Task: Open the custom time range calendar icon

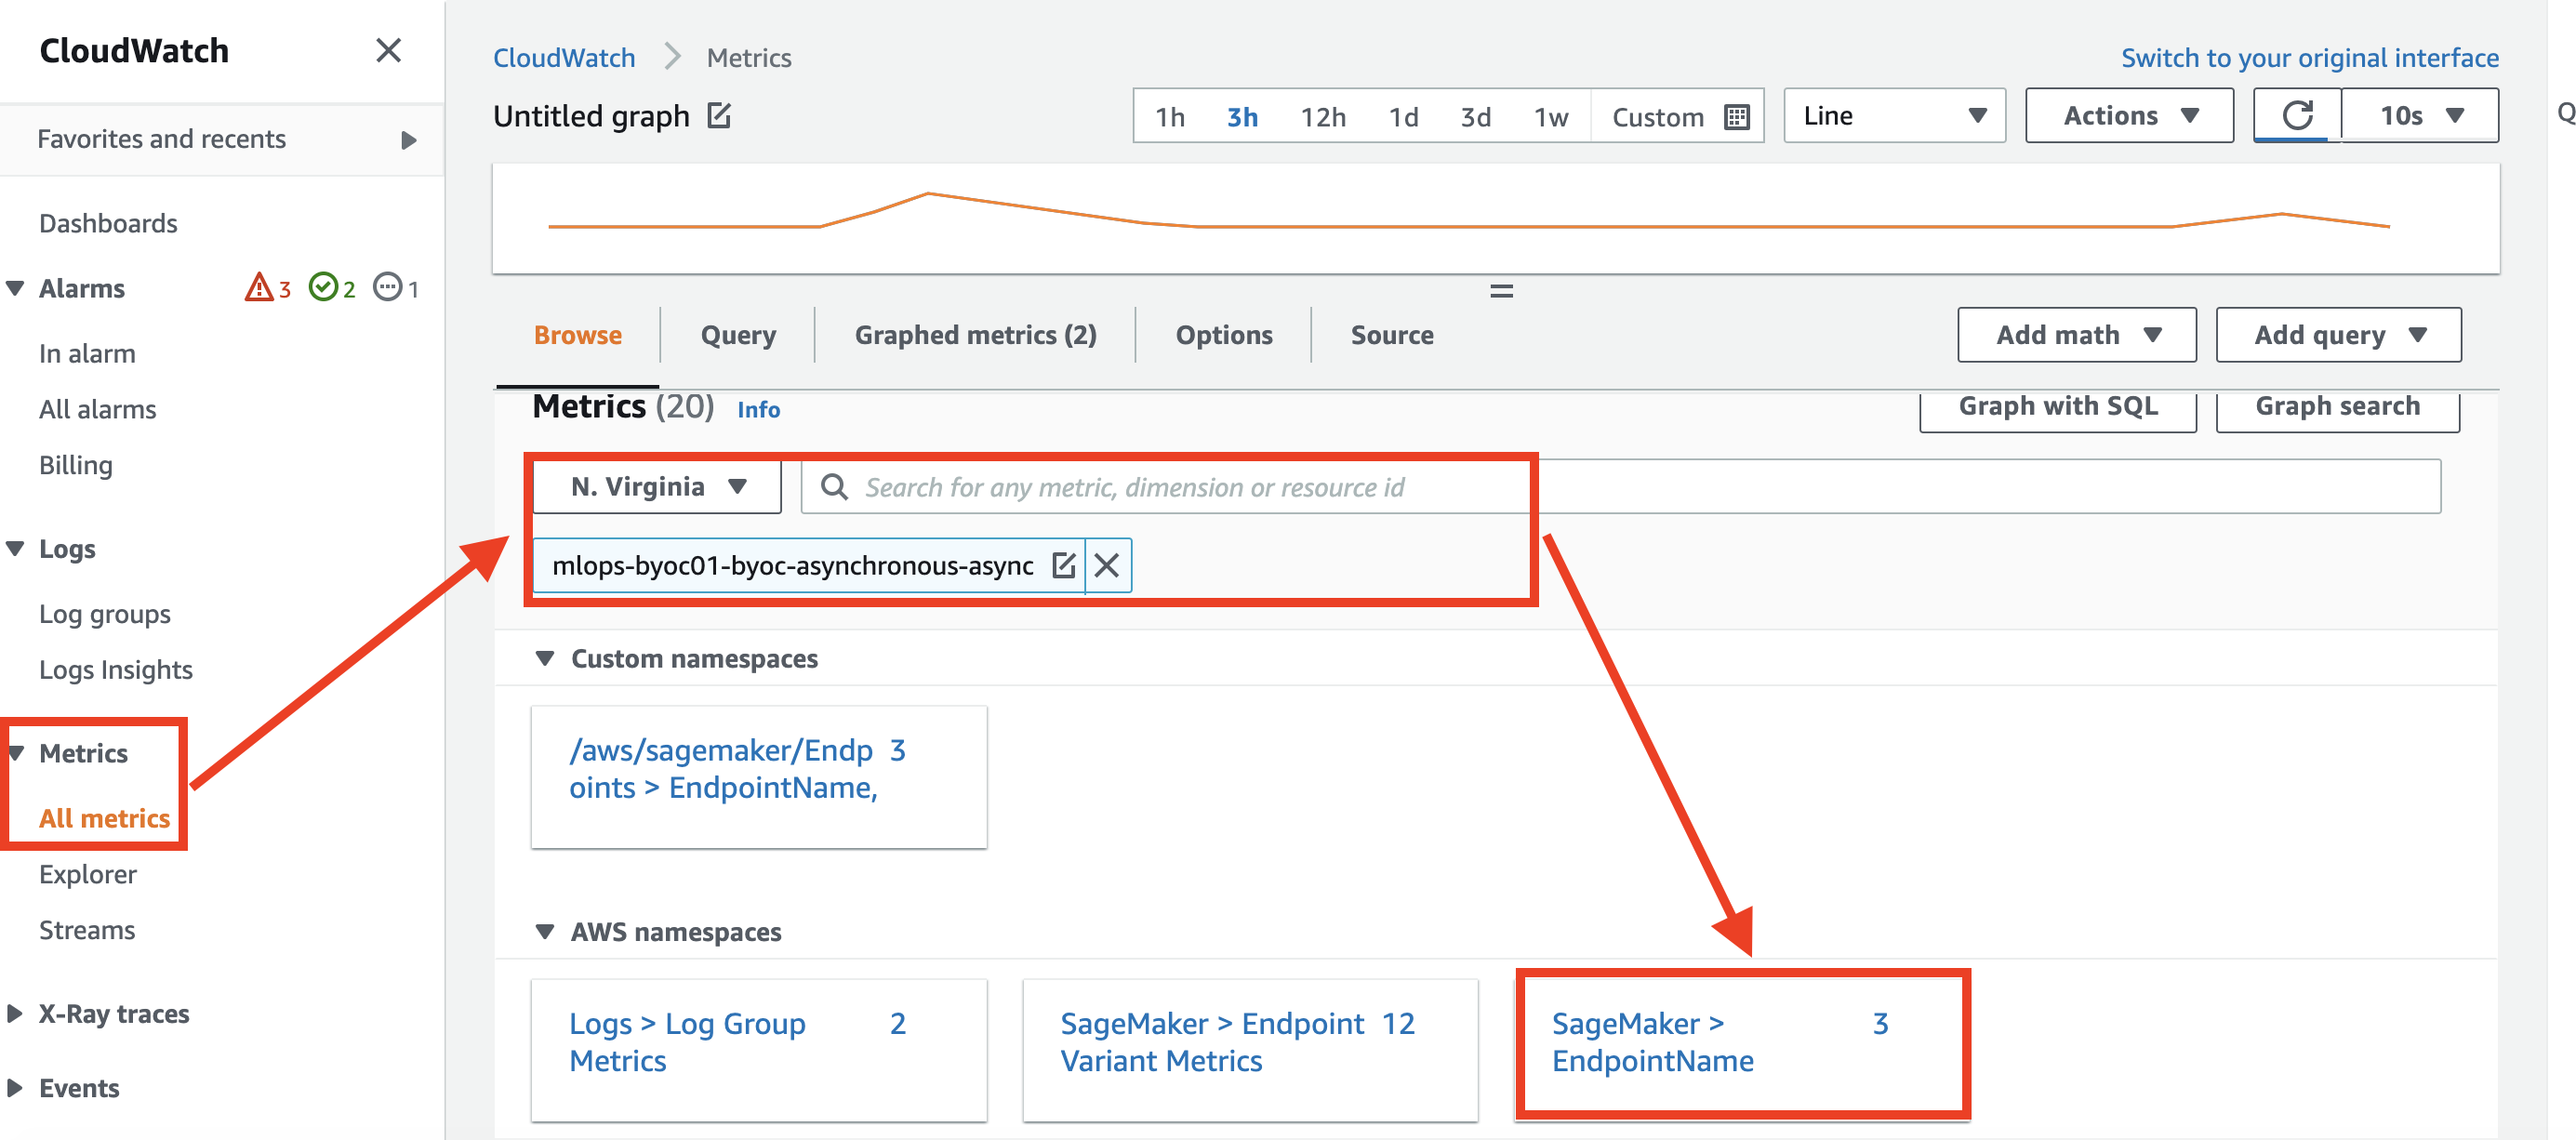Action: (1737, 117)
